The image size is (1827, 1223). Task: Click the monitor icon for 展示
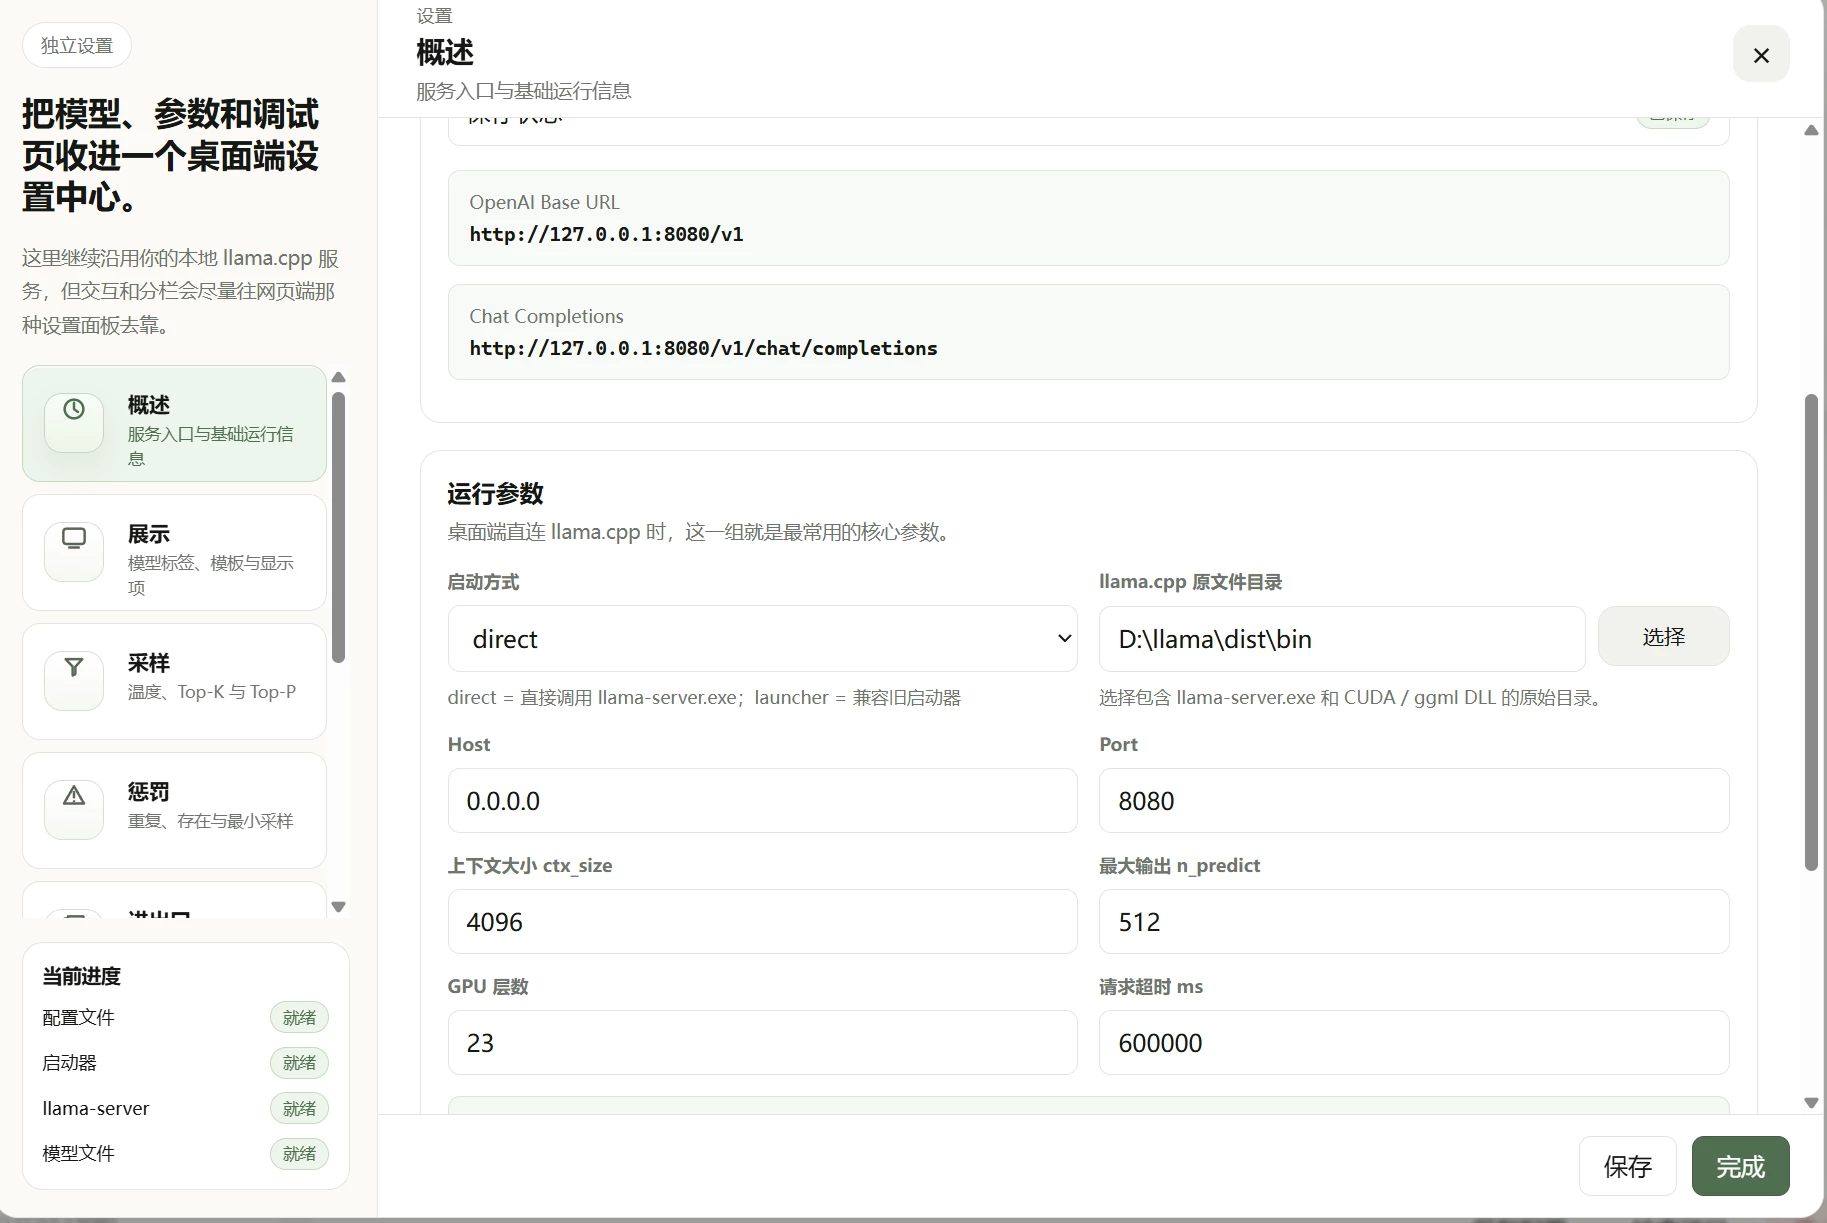74,538
